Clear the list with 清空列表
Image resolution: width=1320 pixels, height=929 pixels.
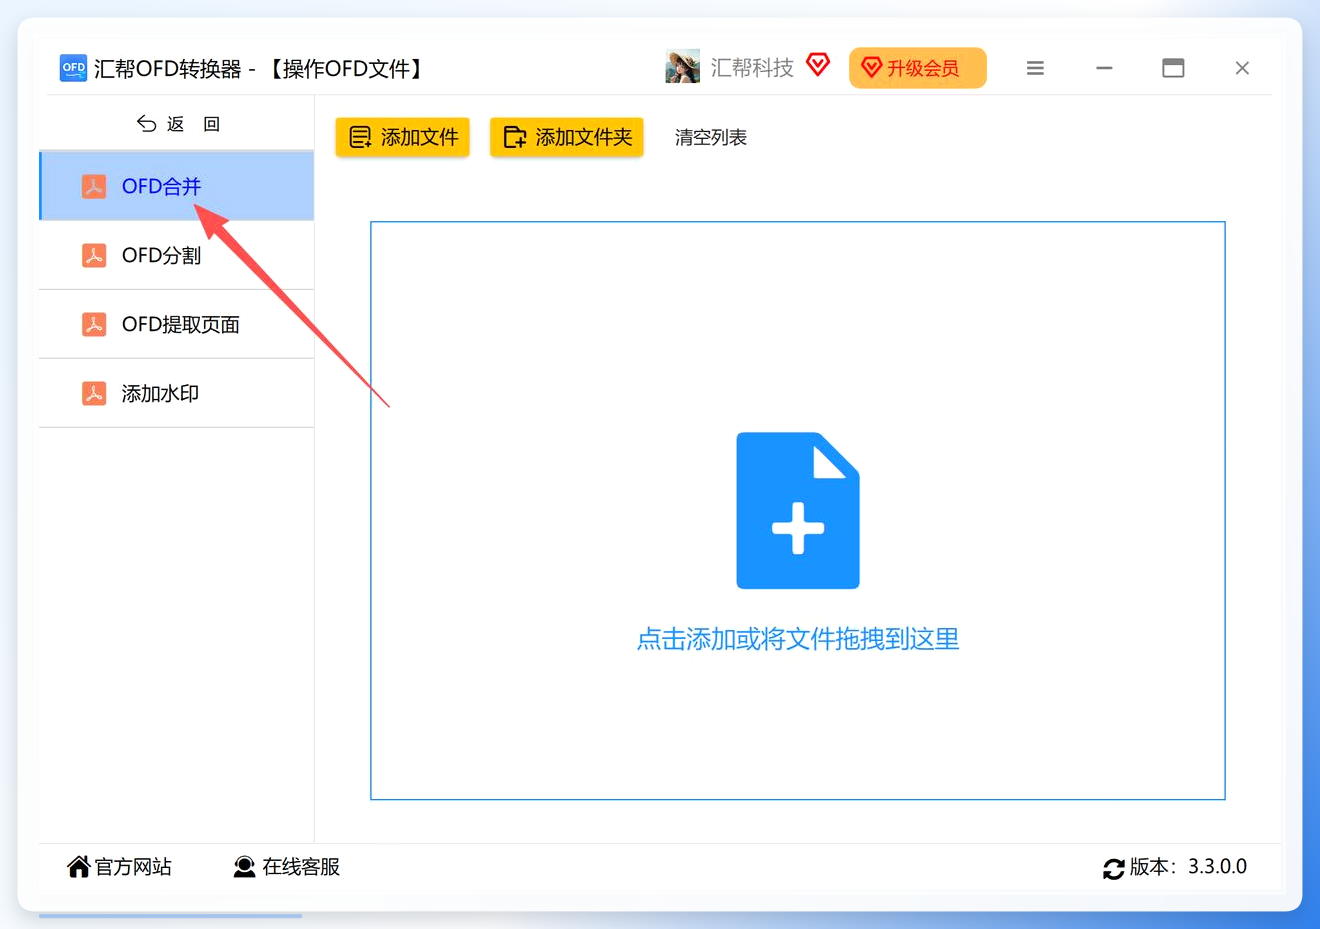711,137
